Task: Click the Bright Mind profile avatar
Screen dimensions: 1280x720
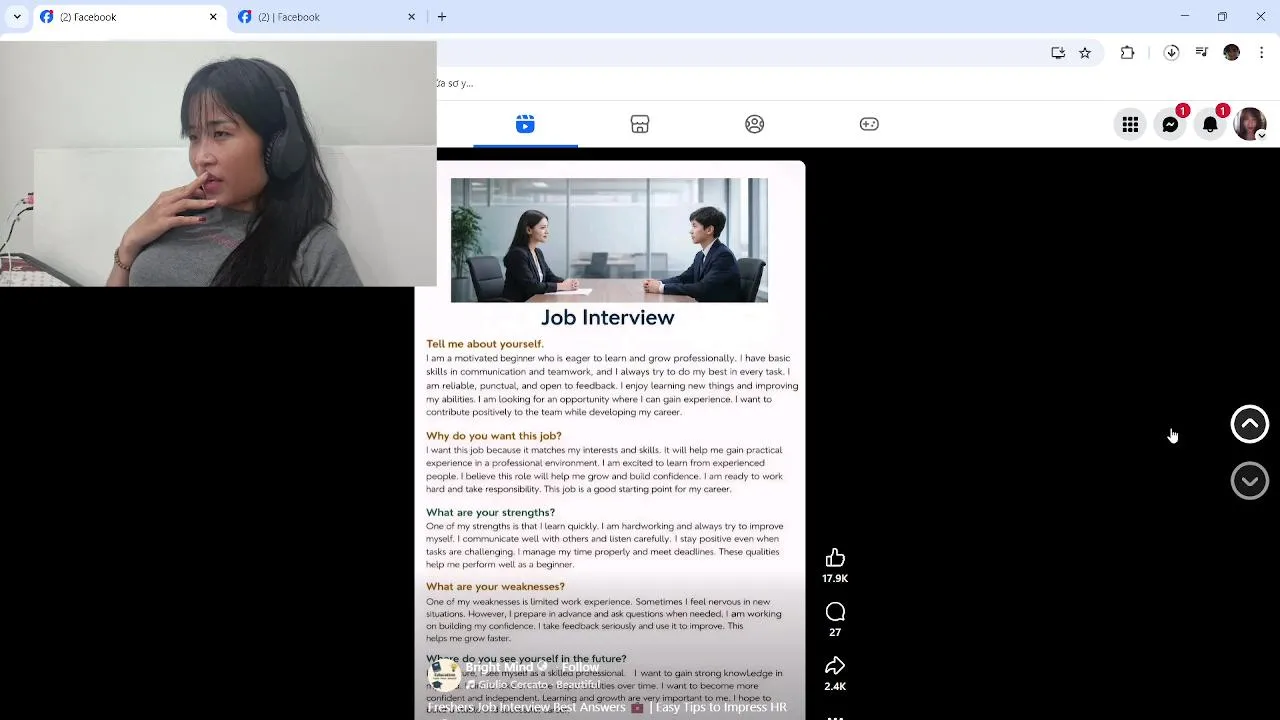Action: (444, 675)
